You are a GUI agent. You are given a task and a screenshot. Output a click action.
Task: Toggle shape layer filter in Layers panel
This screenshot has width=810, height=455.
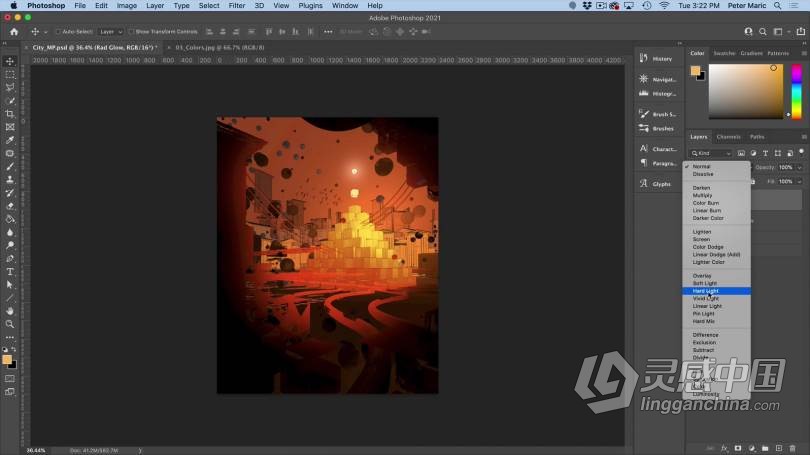(x=777, y=153)
